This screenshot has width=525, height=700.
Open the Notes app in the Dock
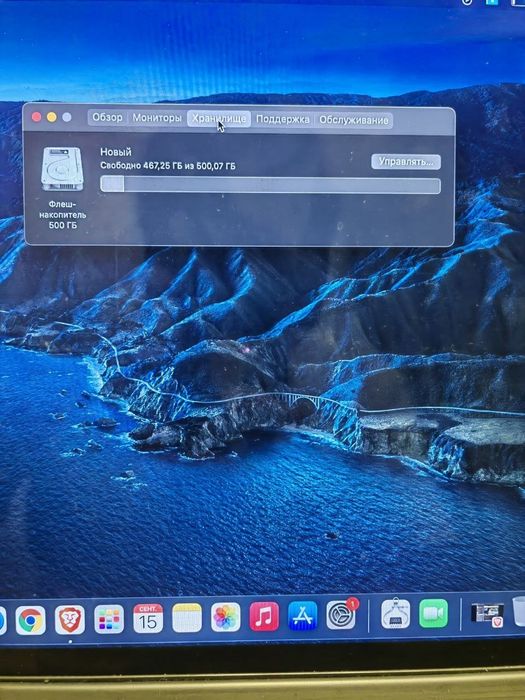click(187, 618)
